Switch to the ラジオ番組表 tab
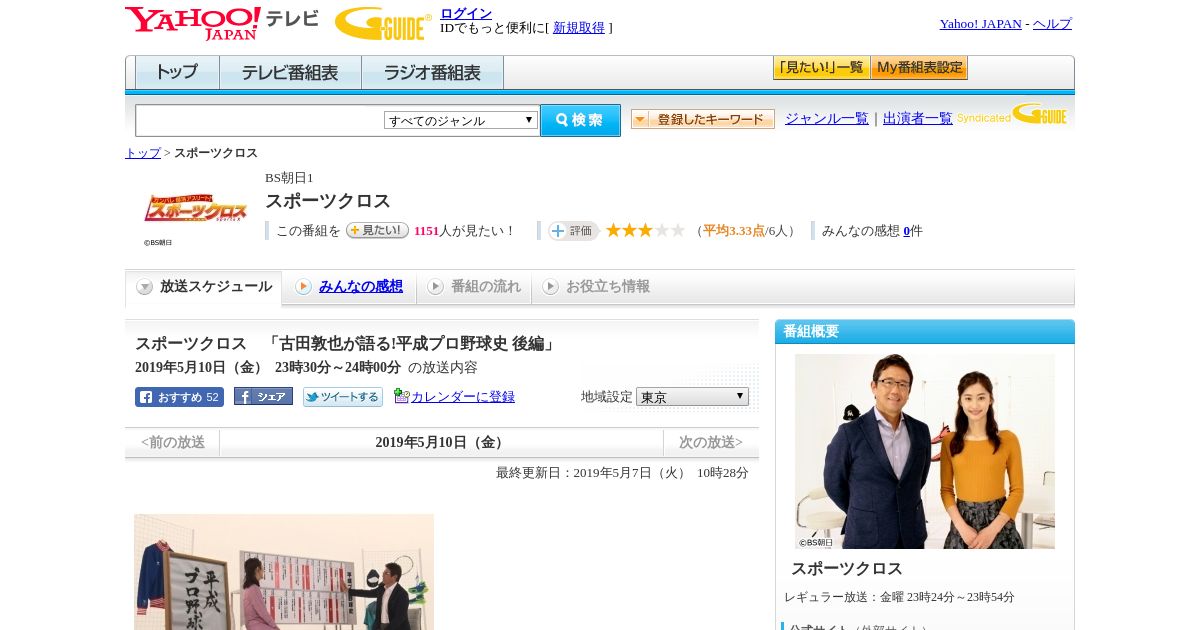This screenshot has width=1200, height=630. (x=432, y=73)
